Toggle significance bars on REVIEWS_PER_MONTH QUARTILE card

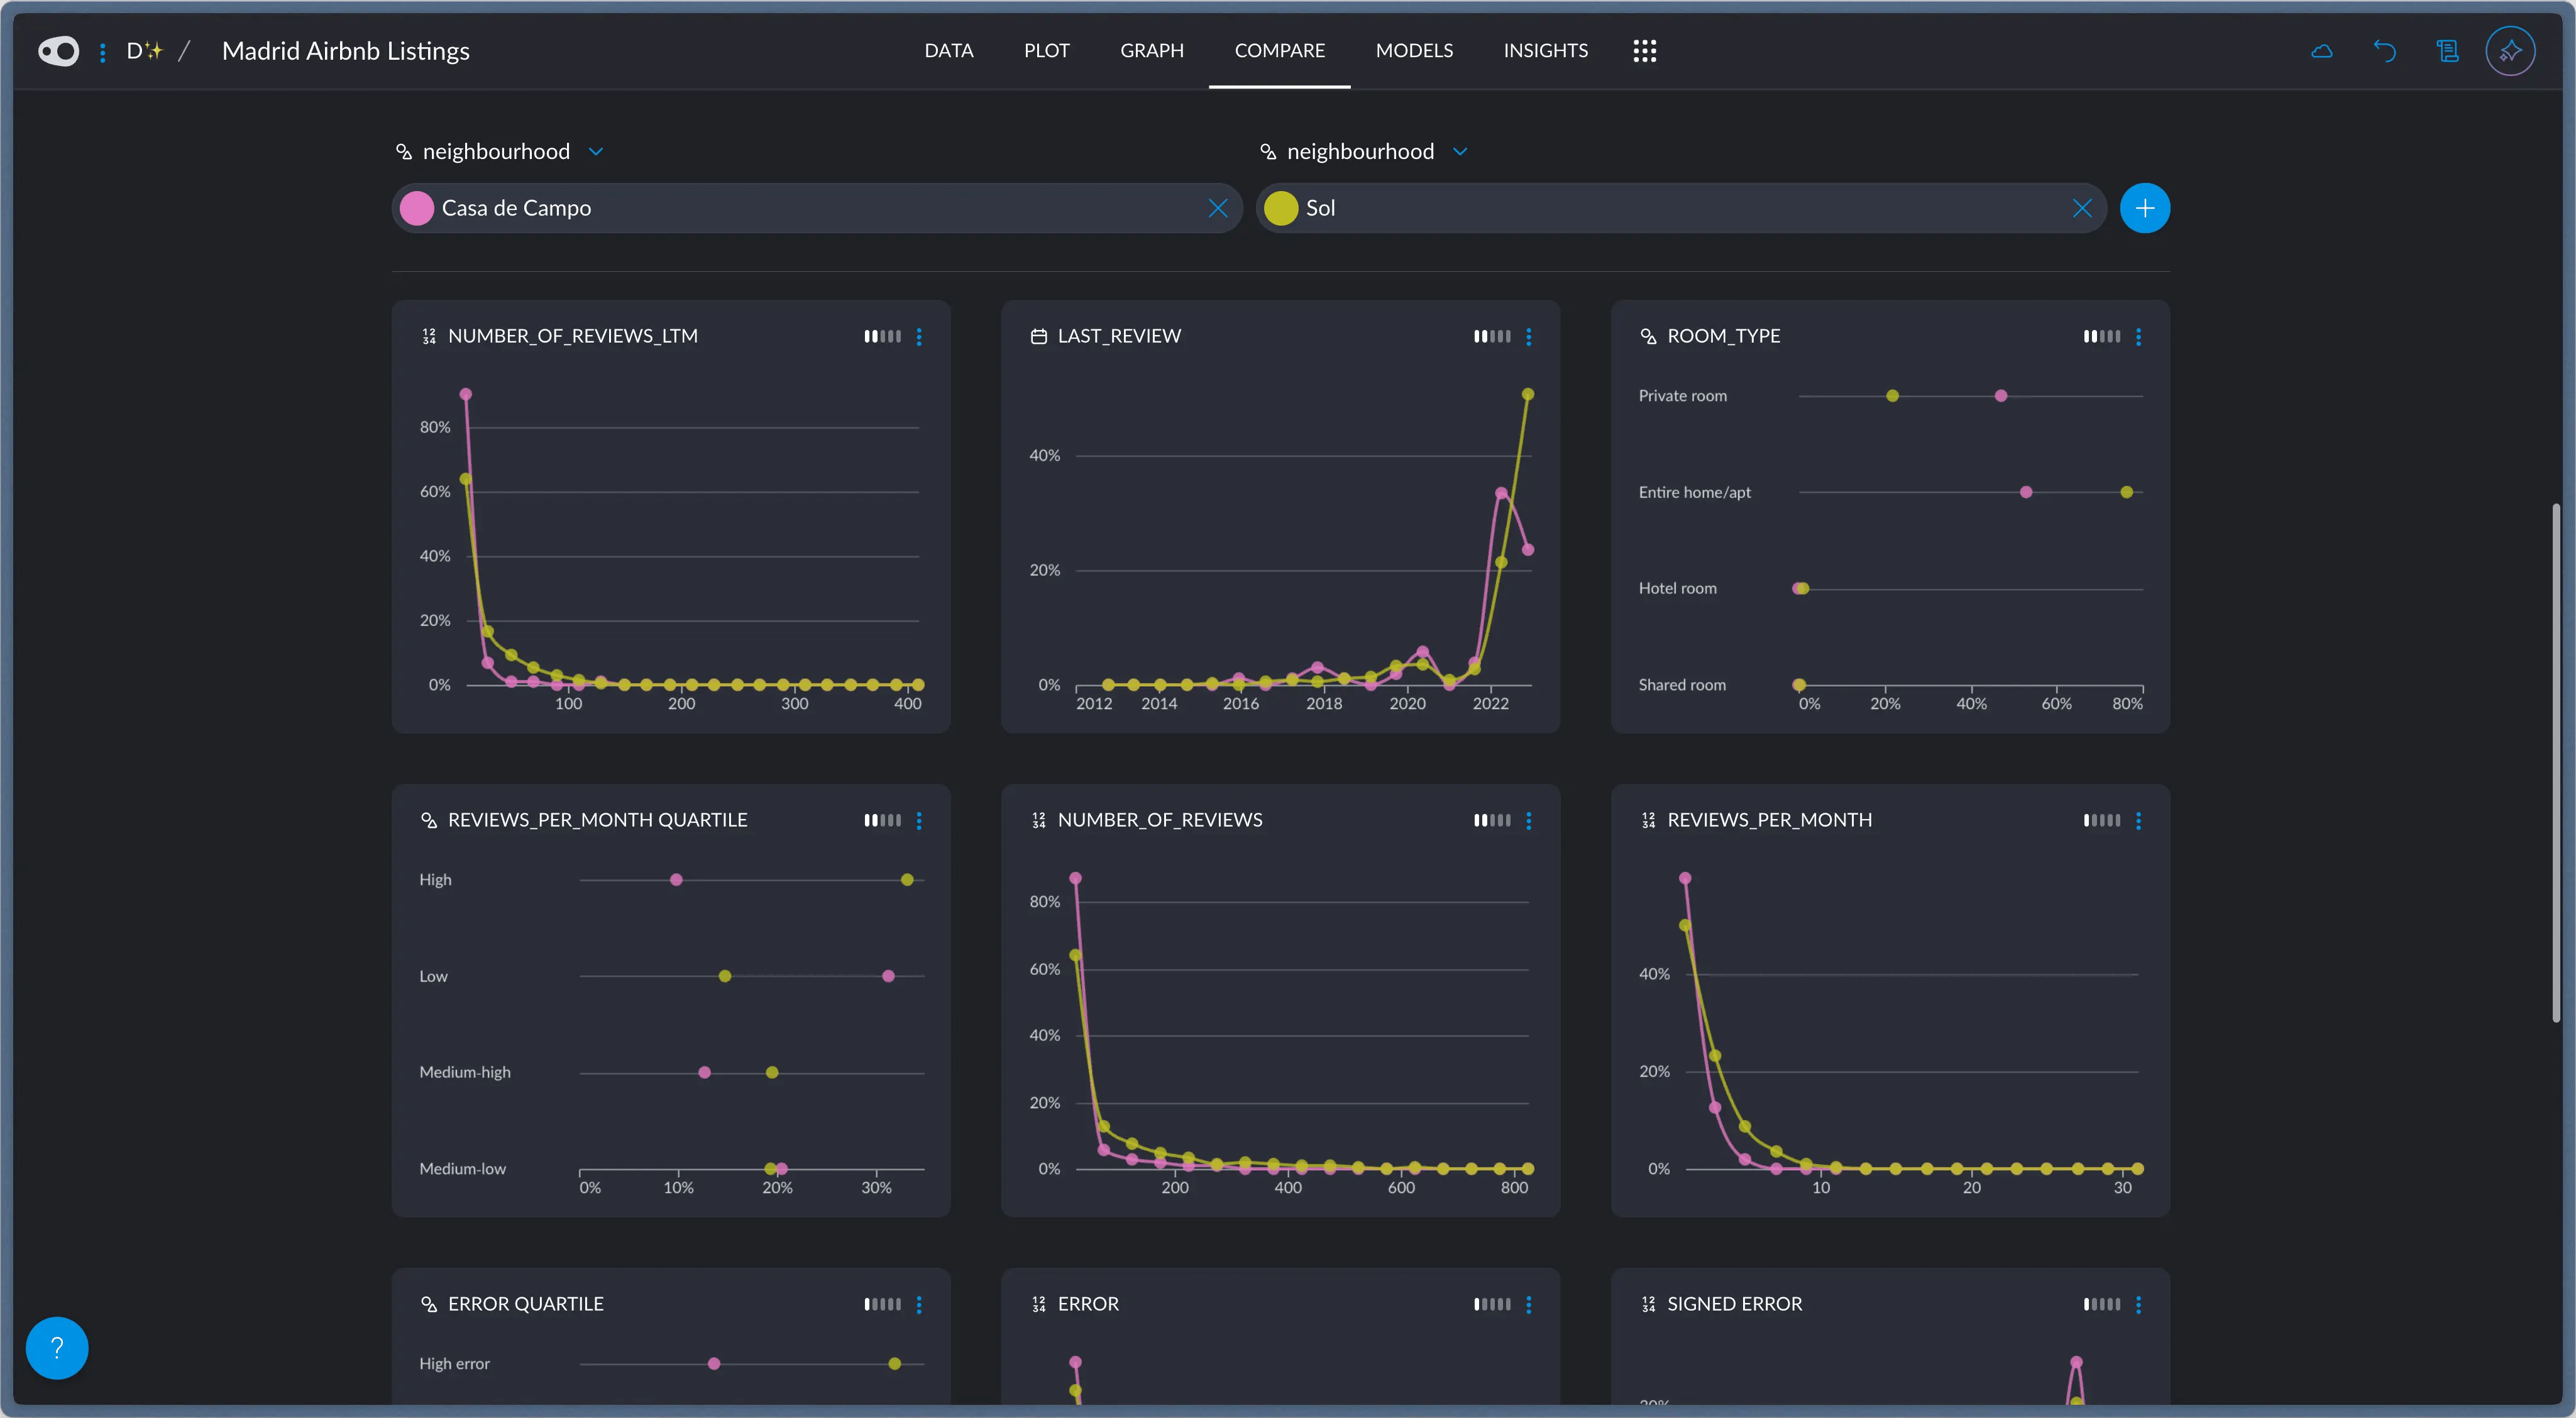(883, 821)
